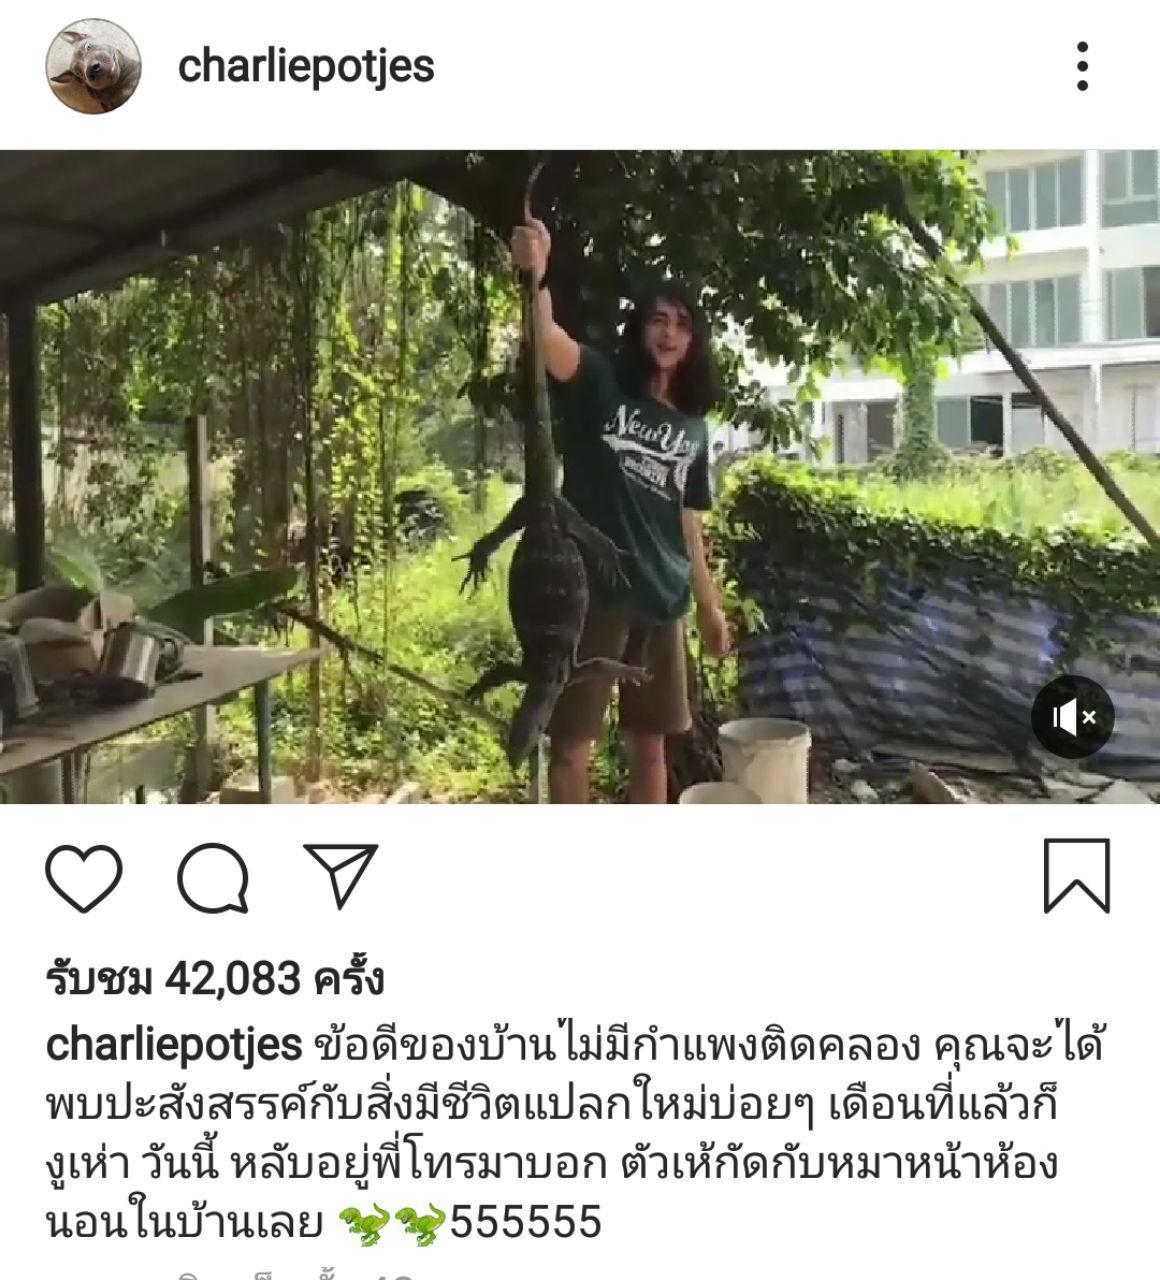
Task: Open the charliepotjes username in the post header
Action: click(306, 67)
